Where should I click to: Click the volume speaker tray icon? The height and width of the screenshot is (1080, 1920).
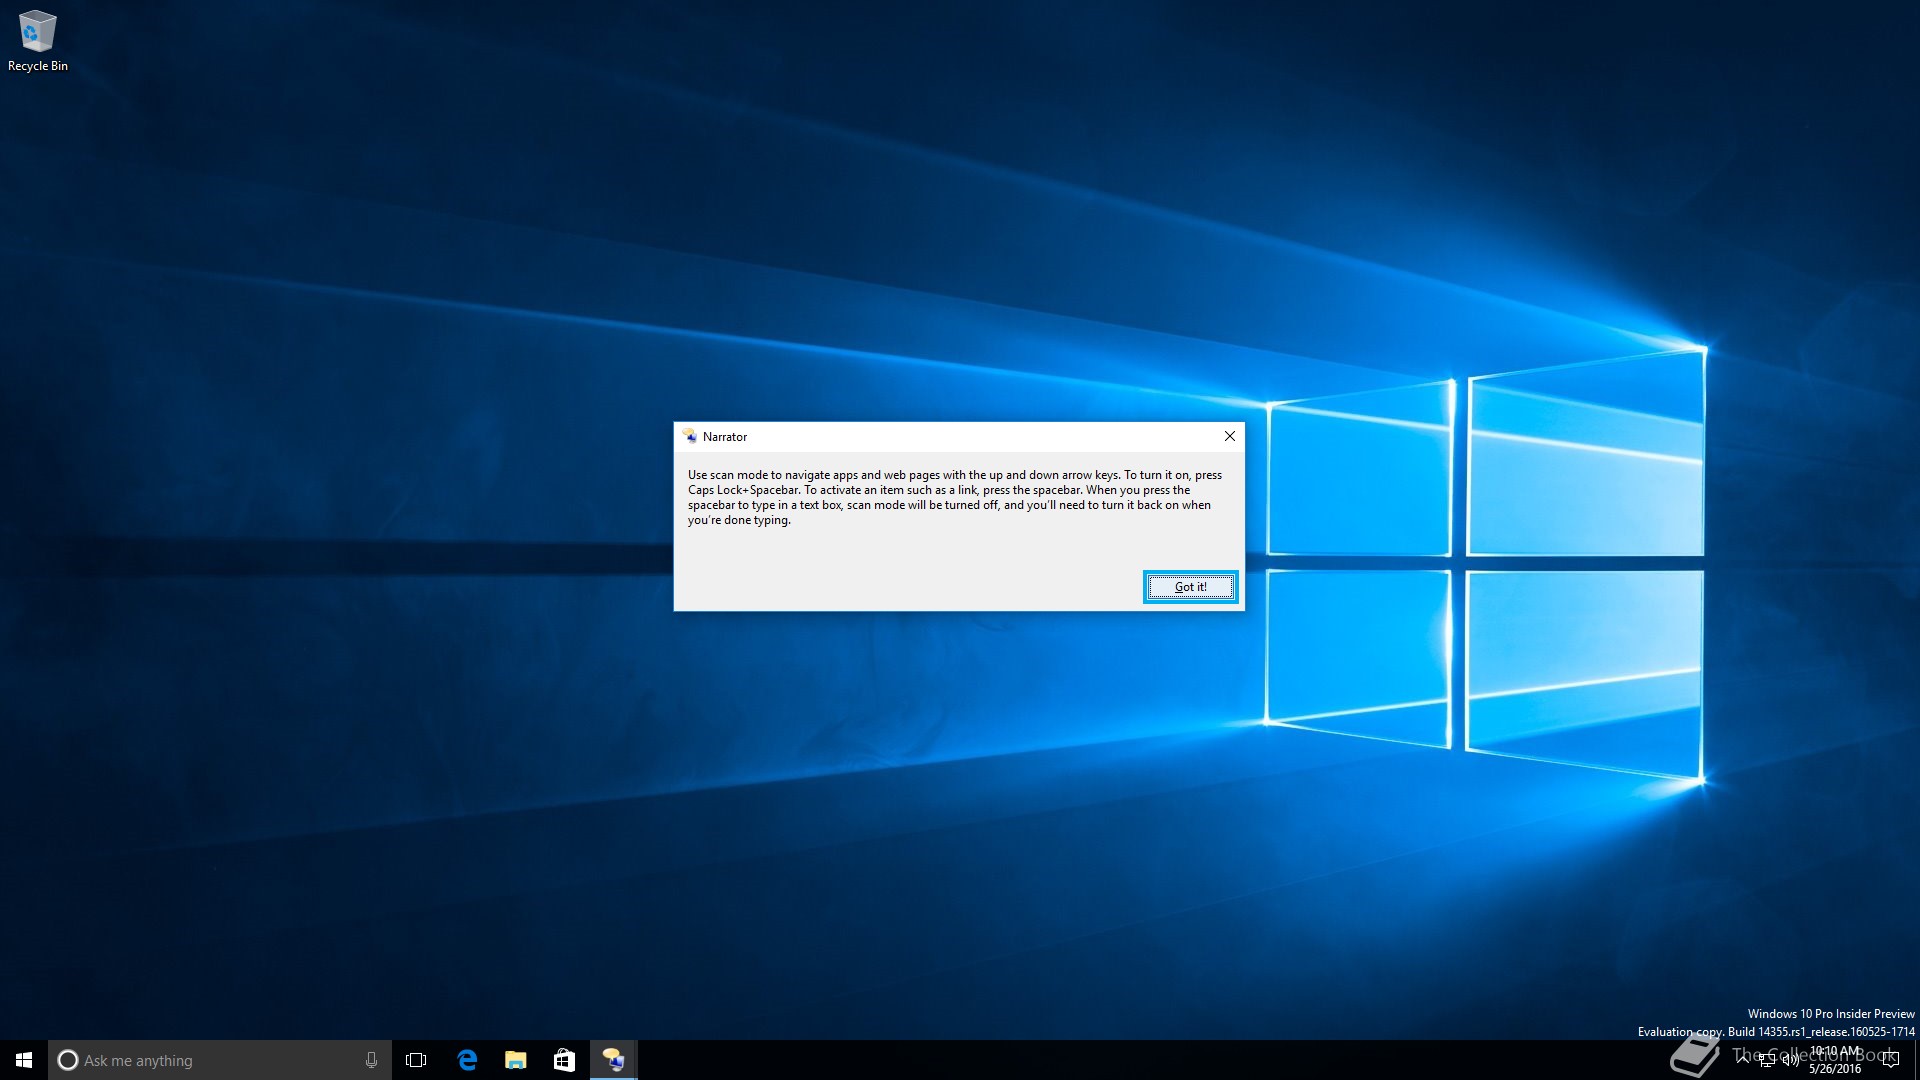pyautogui.click(x=1790, y=1060)
